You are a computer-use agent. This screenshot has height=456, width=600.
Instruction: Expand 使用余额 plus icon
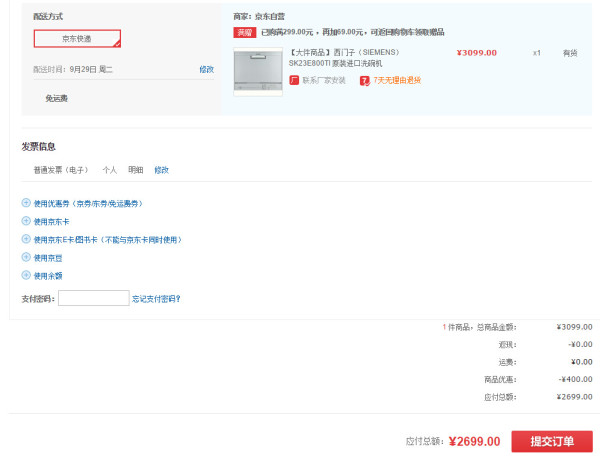coord(26,275)
